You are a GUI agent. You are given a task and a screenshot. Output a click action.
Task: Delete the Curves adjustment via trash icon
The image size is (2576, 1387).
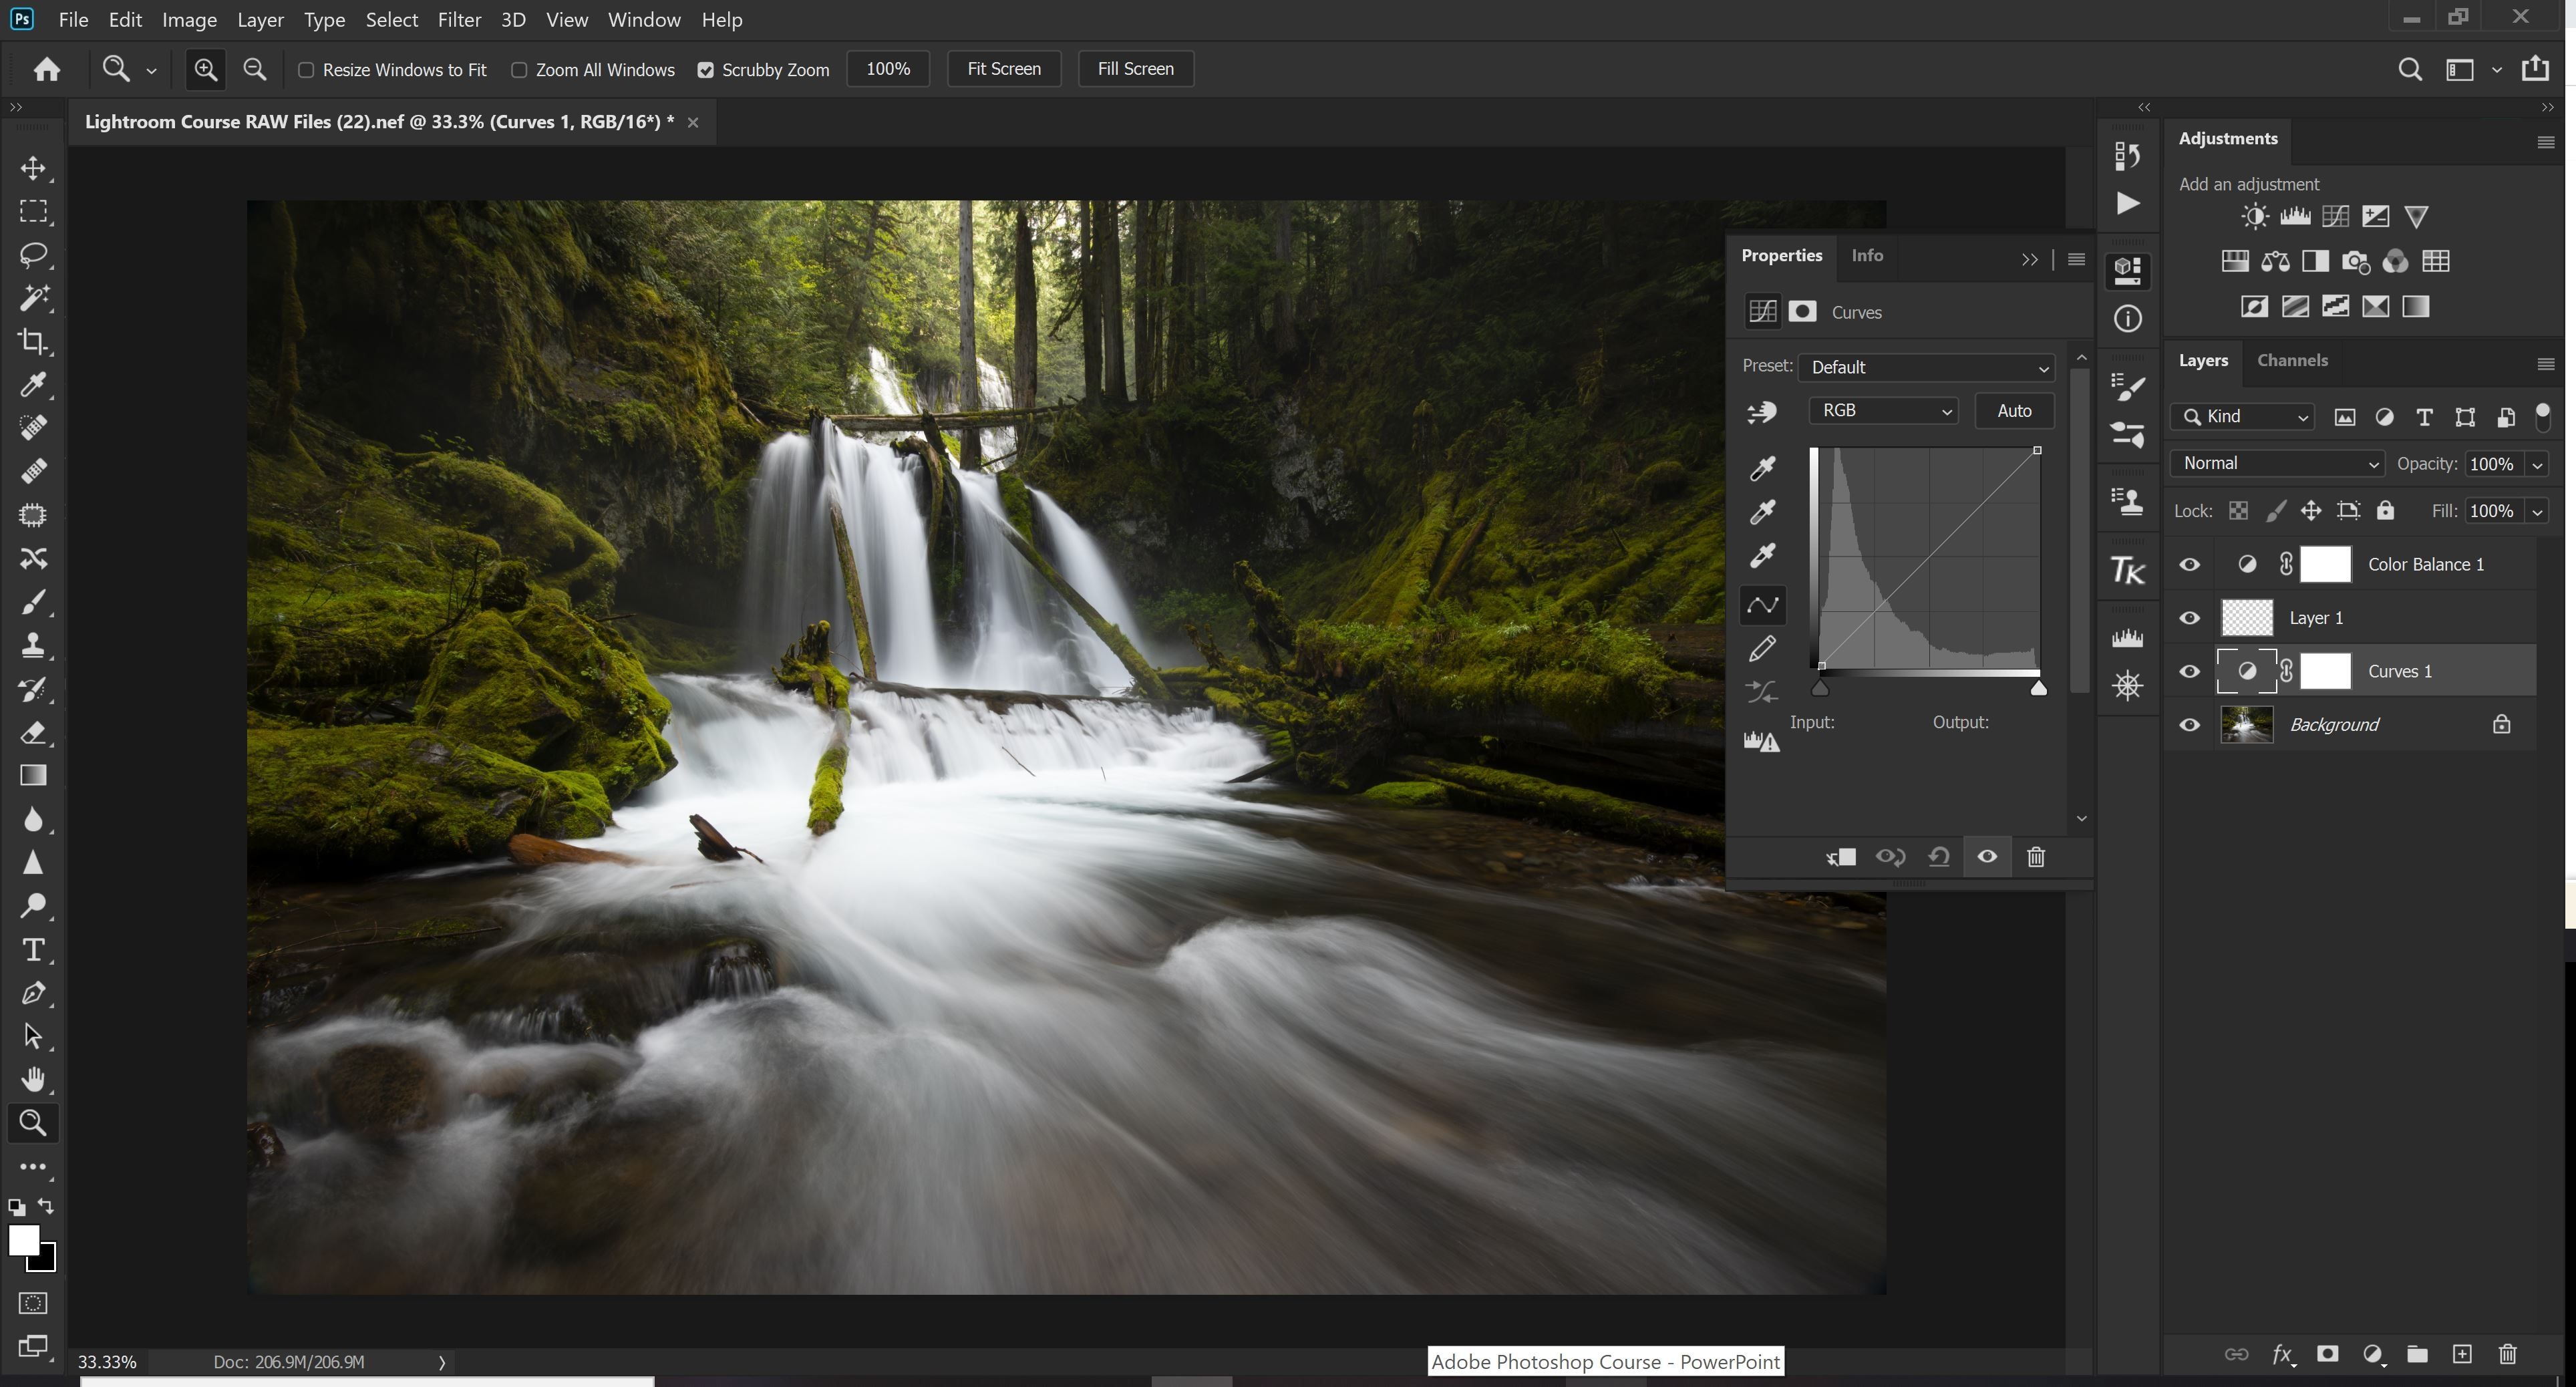pos(2035,857)
